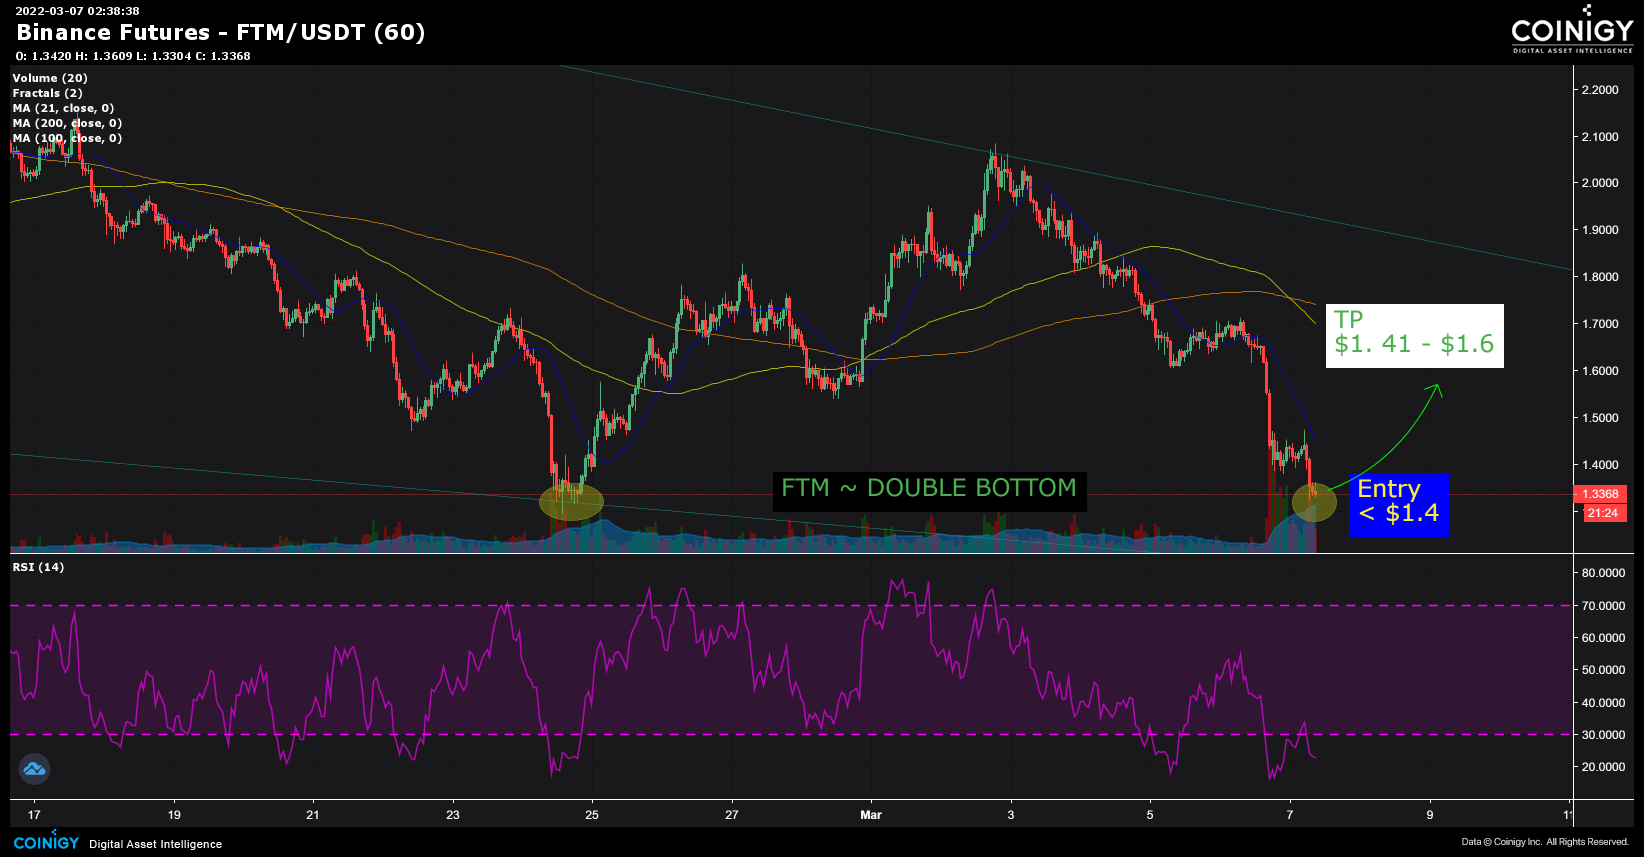Click the 2022-03-07 timestamp text
The image size is (1644, 857).
tap(77, 11)
